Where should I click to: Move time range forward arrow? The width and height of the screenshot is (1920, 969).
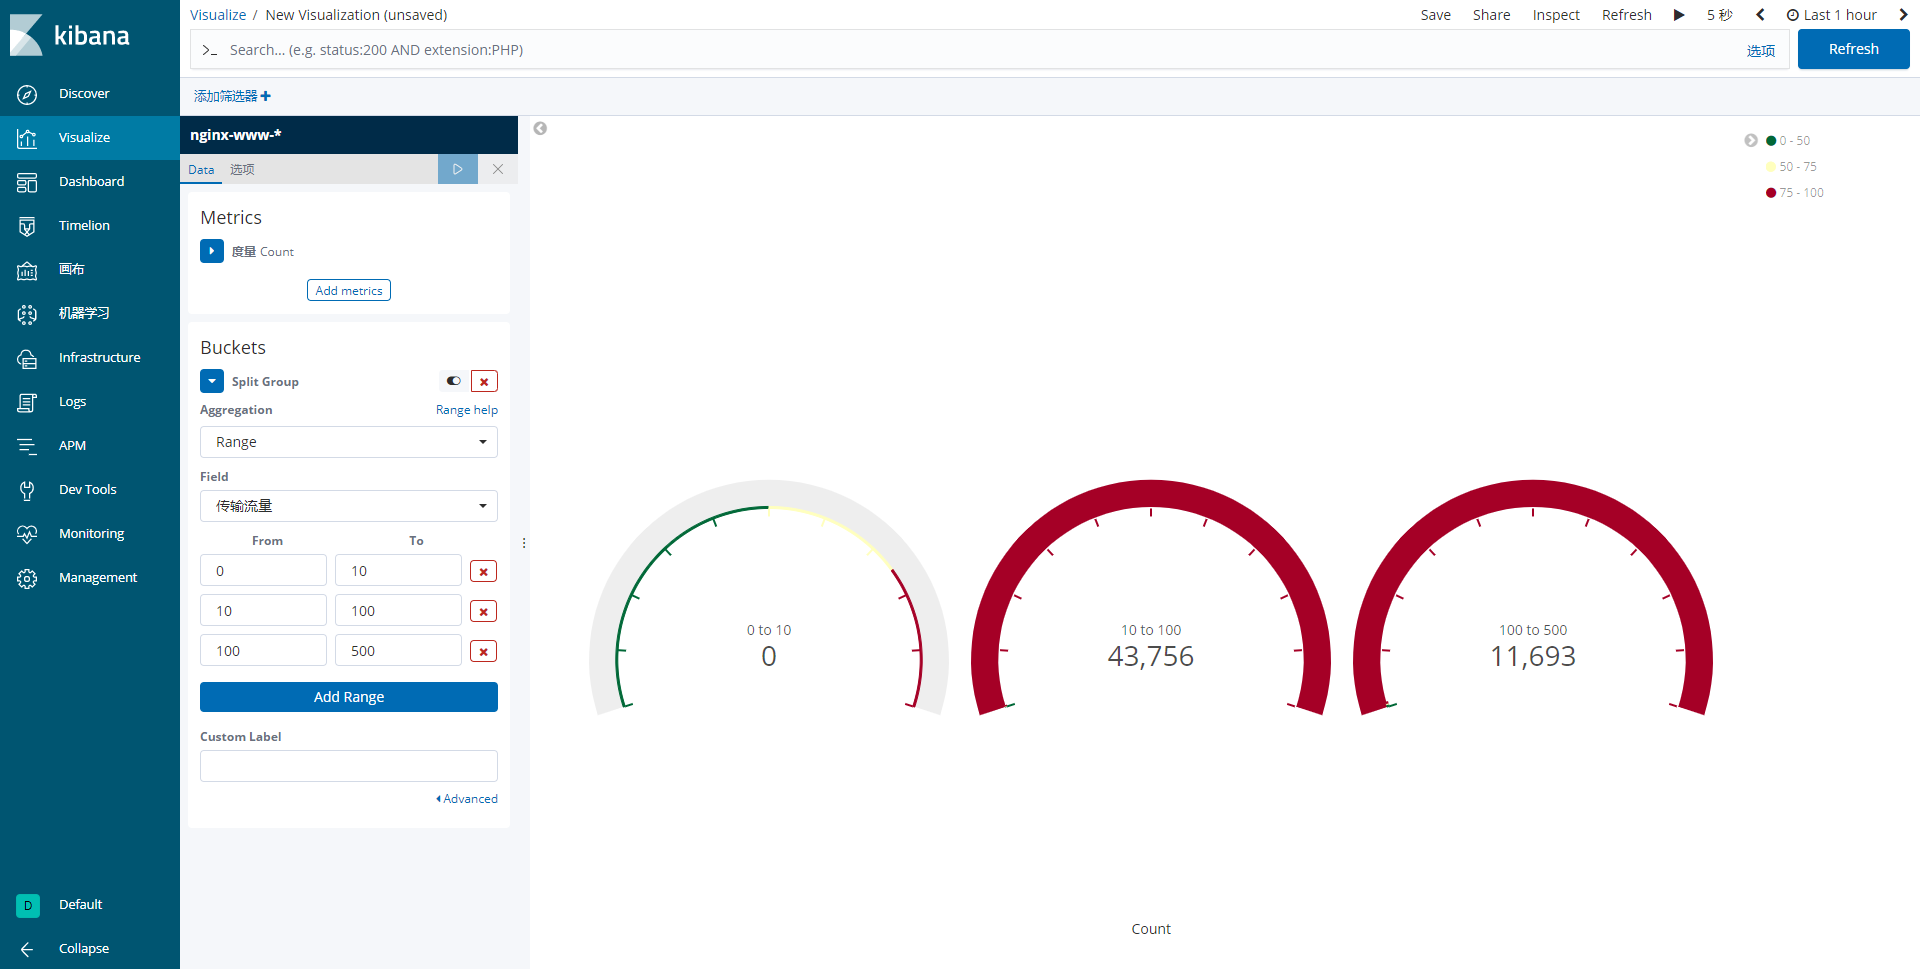click(x=1903, y=15)
